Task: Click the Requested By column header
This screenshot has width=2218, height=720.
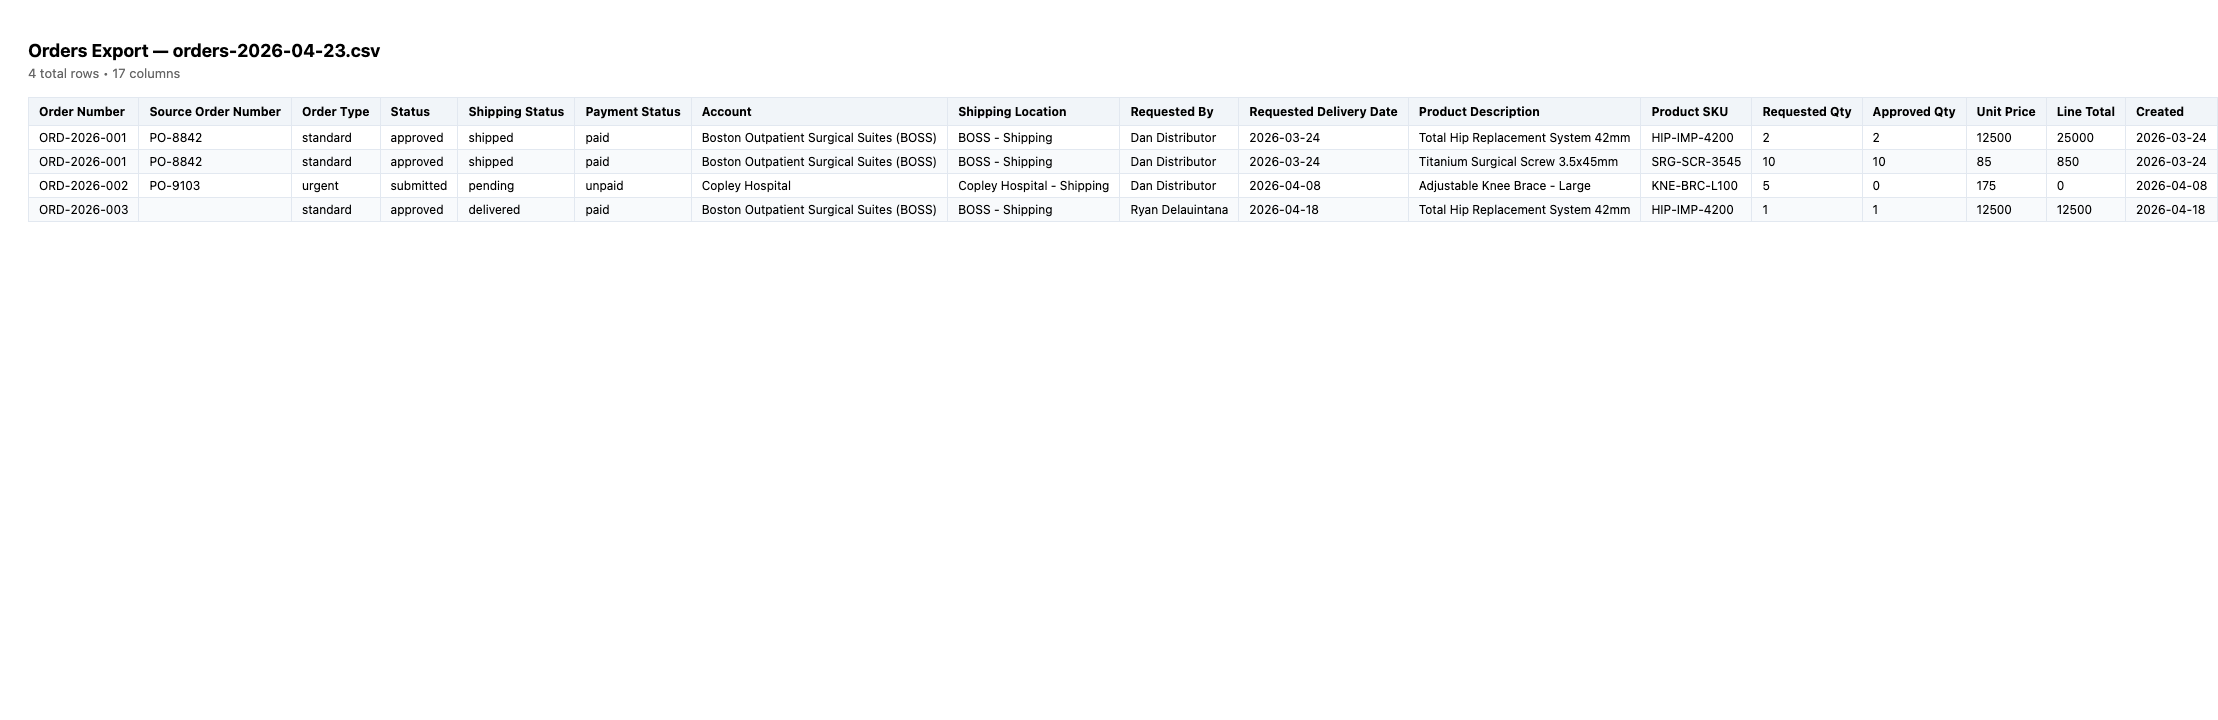Action: [1179, 112]
